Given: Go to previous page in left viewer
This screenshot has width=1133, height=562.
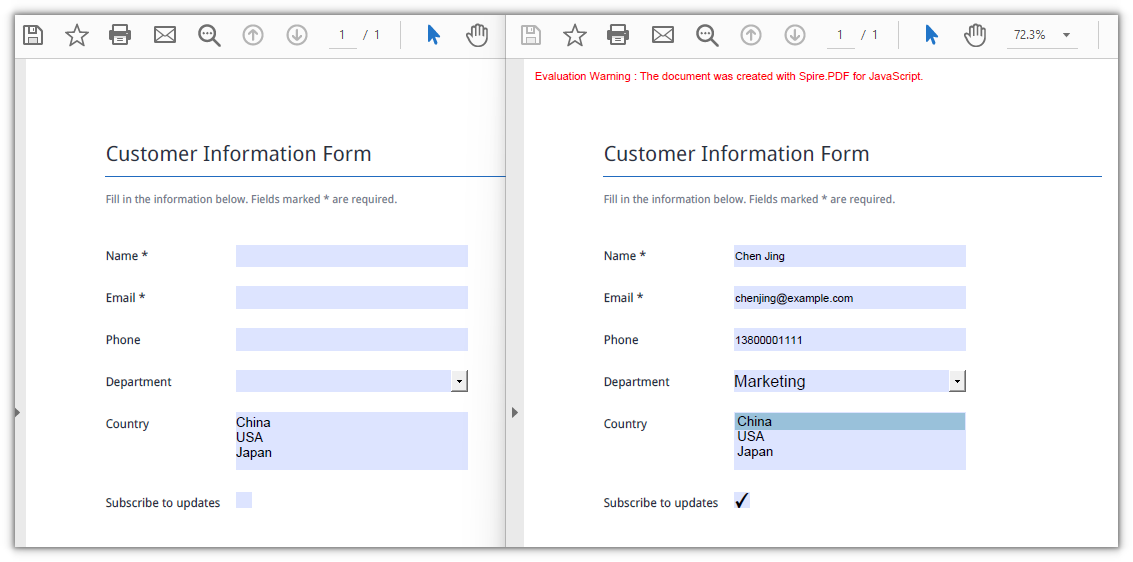Looking at the screenshot, I should coord(253,35).
